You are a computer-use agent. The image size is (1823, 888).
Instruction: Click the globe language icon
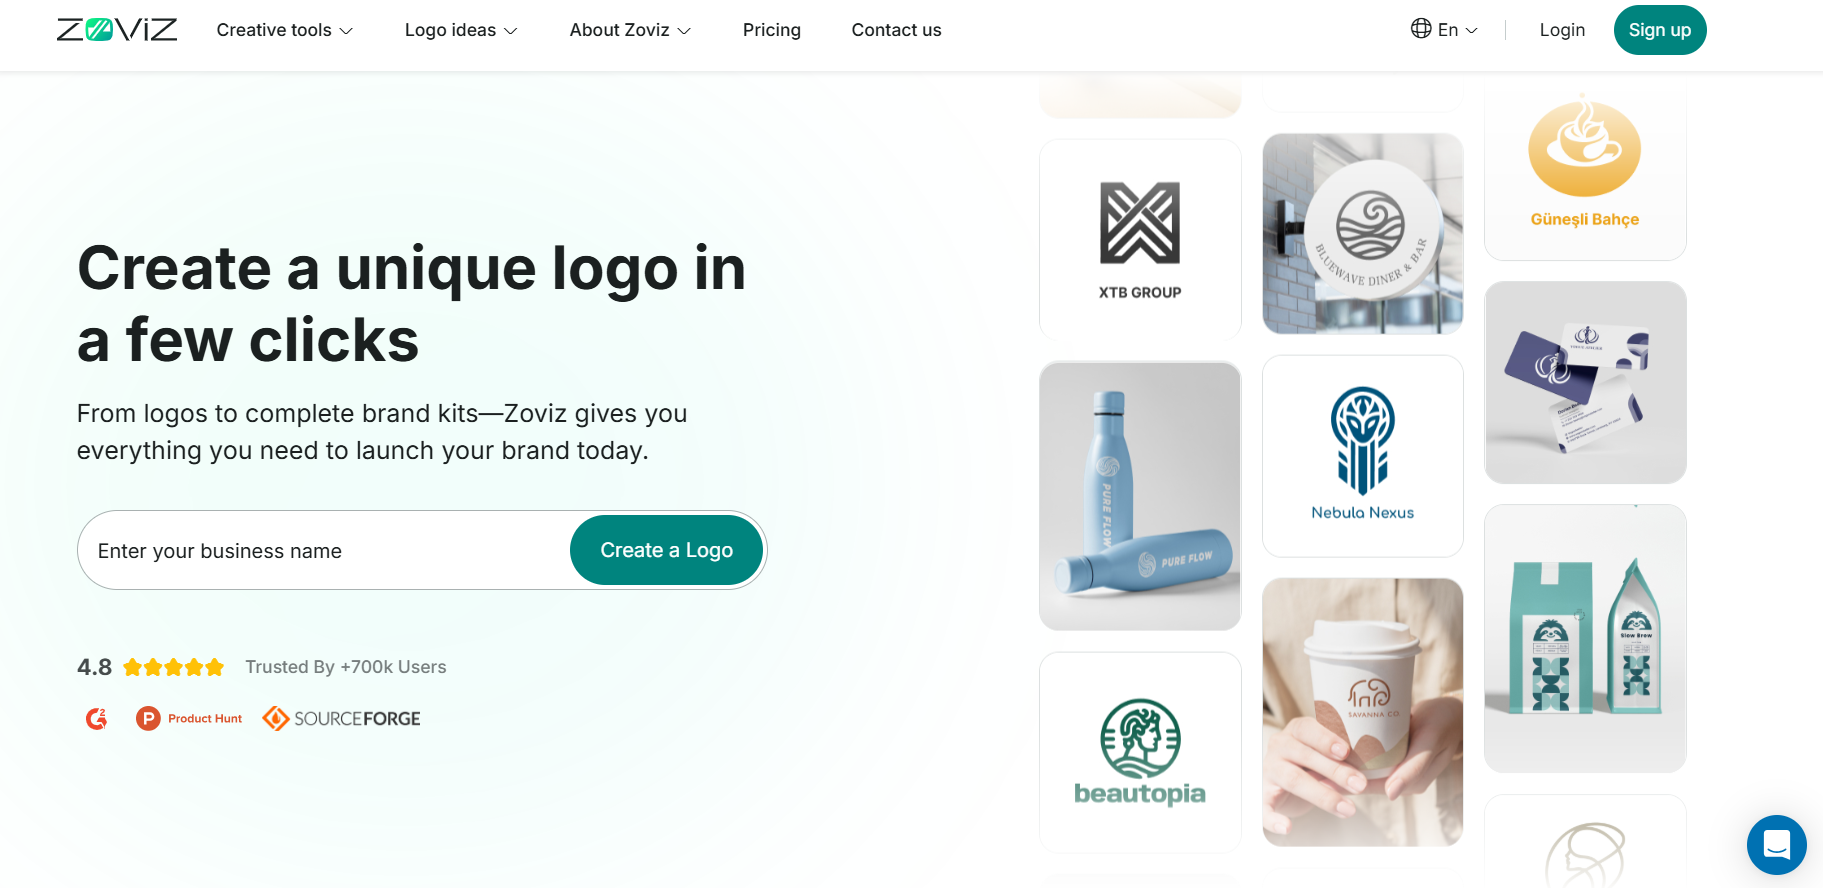(1420, 29)
